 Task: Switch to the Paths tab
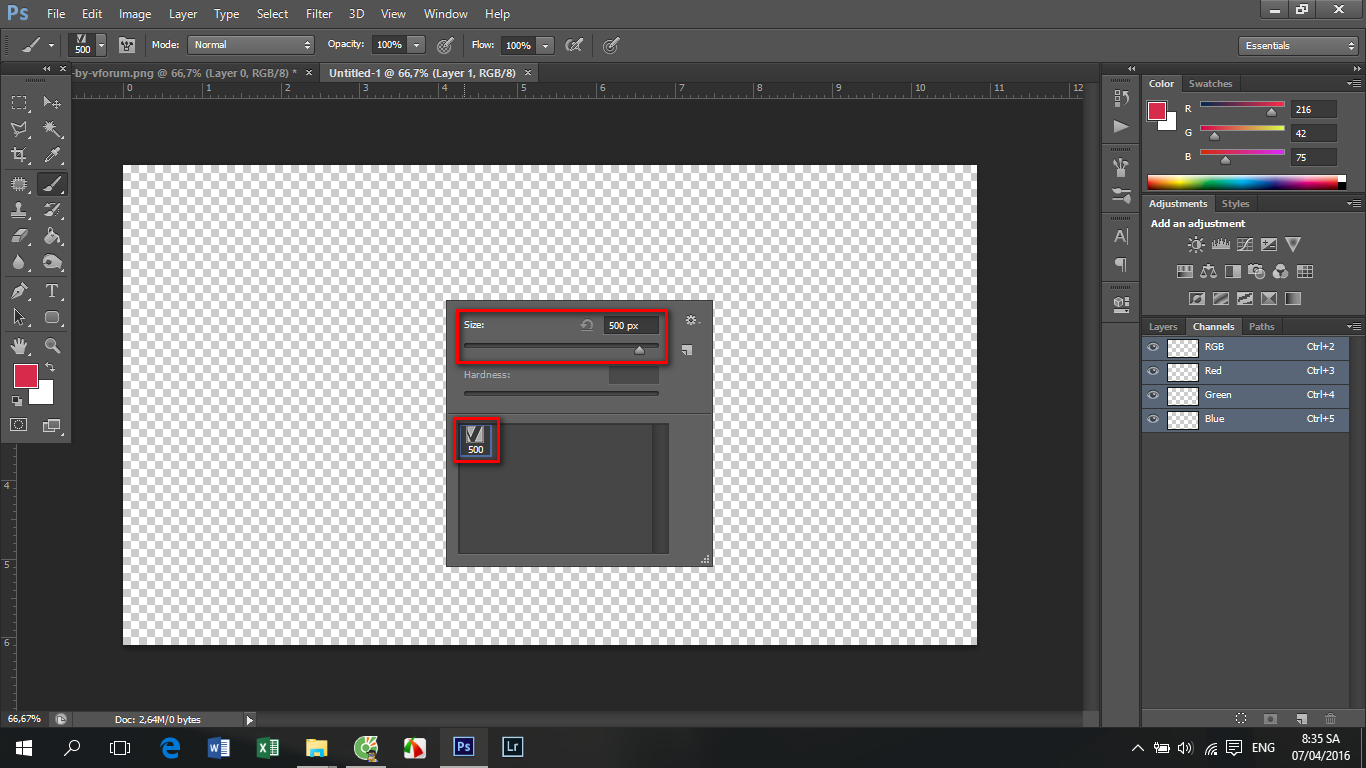[x=1262, y=327]
